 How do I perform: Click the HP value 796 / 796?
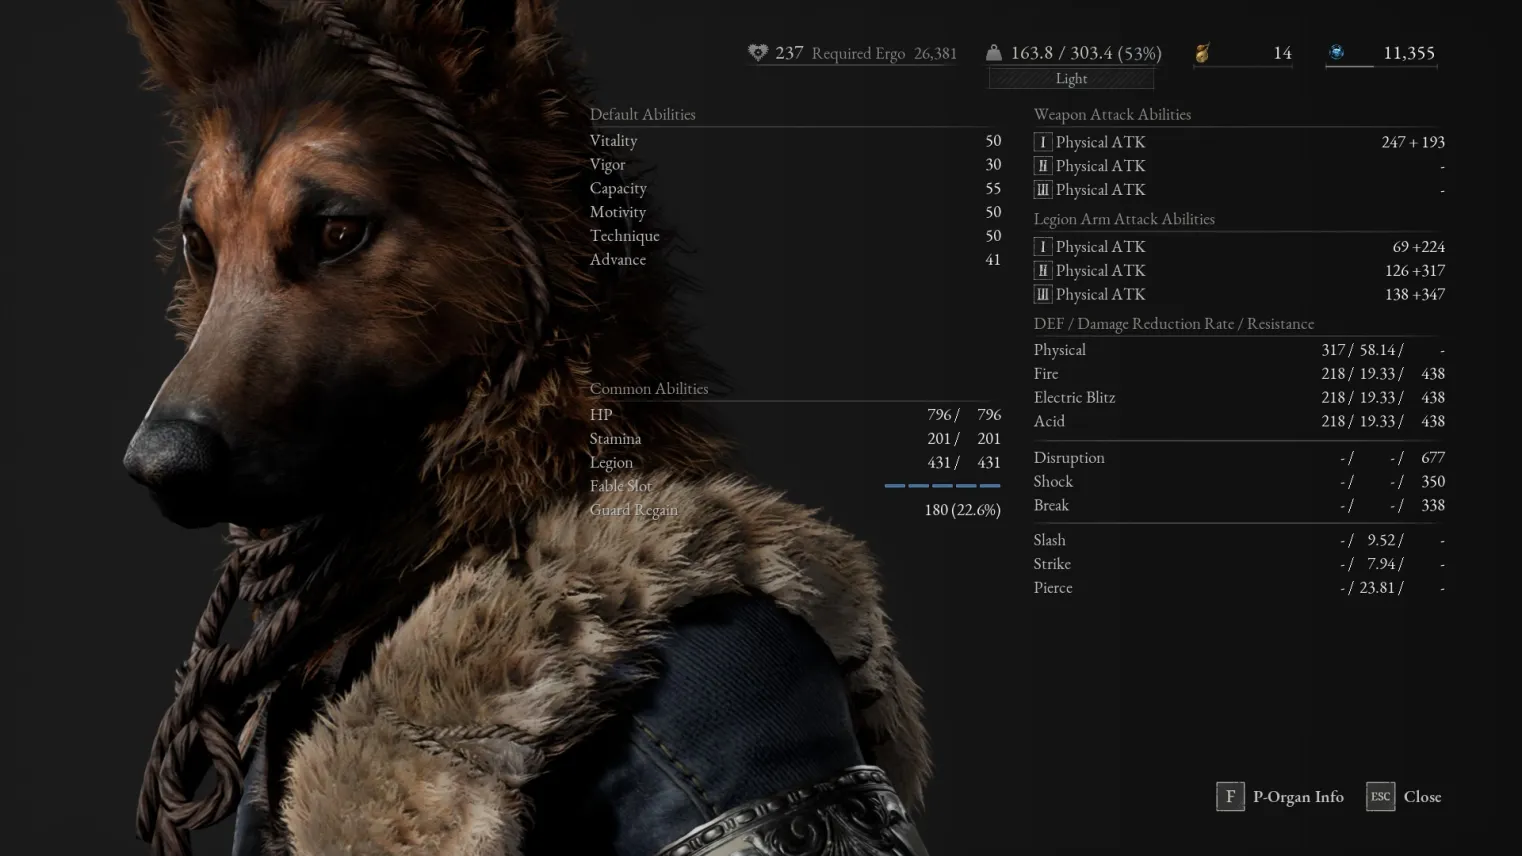(964, 415)
